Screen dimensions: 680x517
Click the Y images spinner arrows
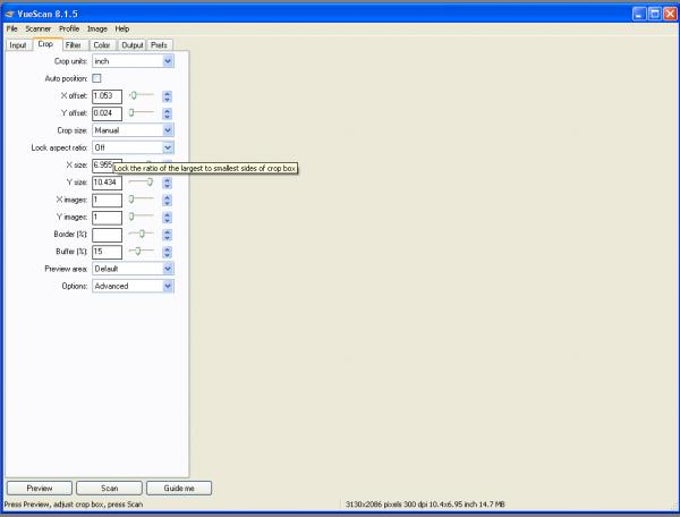167,218
